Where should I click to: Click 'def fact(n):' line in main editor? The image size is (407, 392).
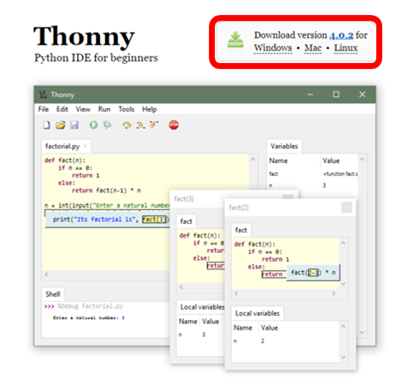pyautogui.click(x=65, y=160)
